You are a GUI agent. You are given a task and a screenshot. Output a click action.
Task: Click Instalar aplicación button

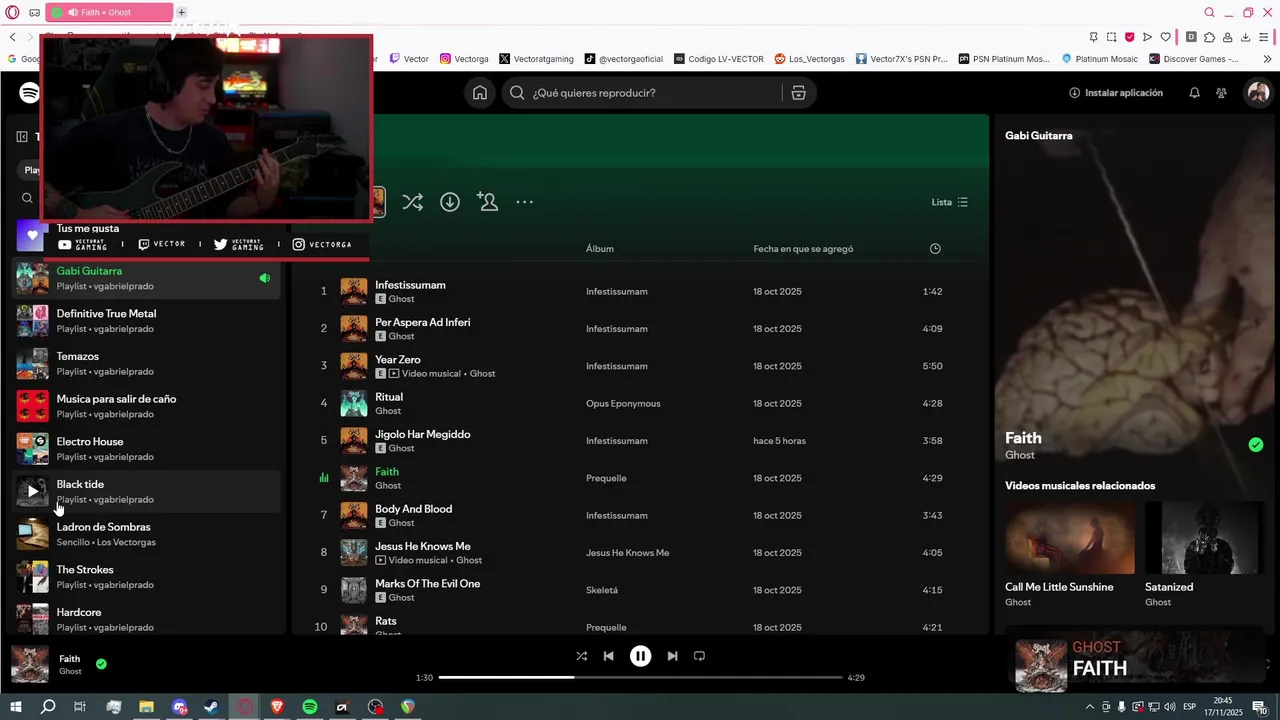tap(1116, 93)
